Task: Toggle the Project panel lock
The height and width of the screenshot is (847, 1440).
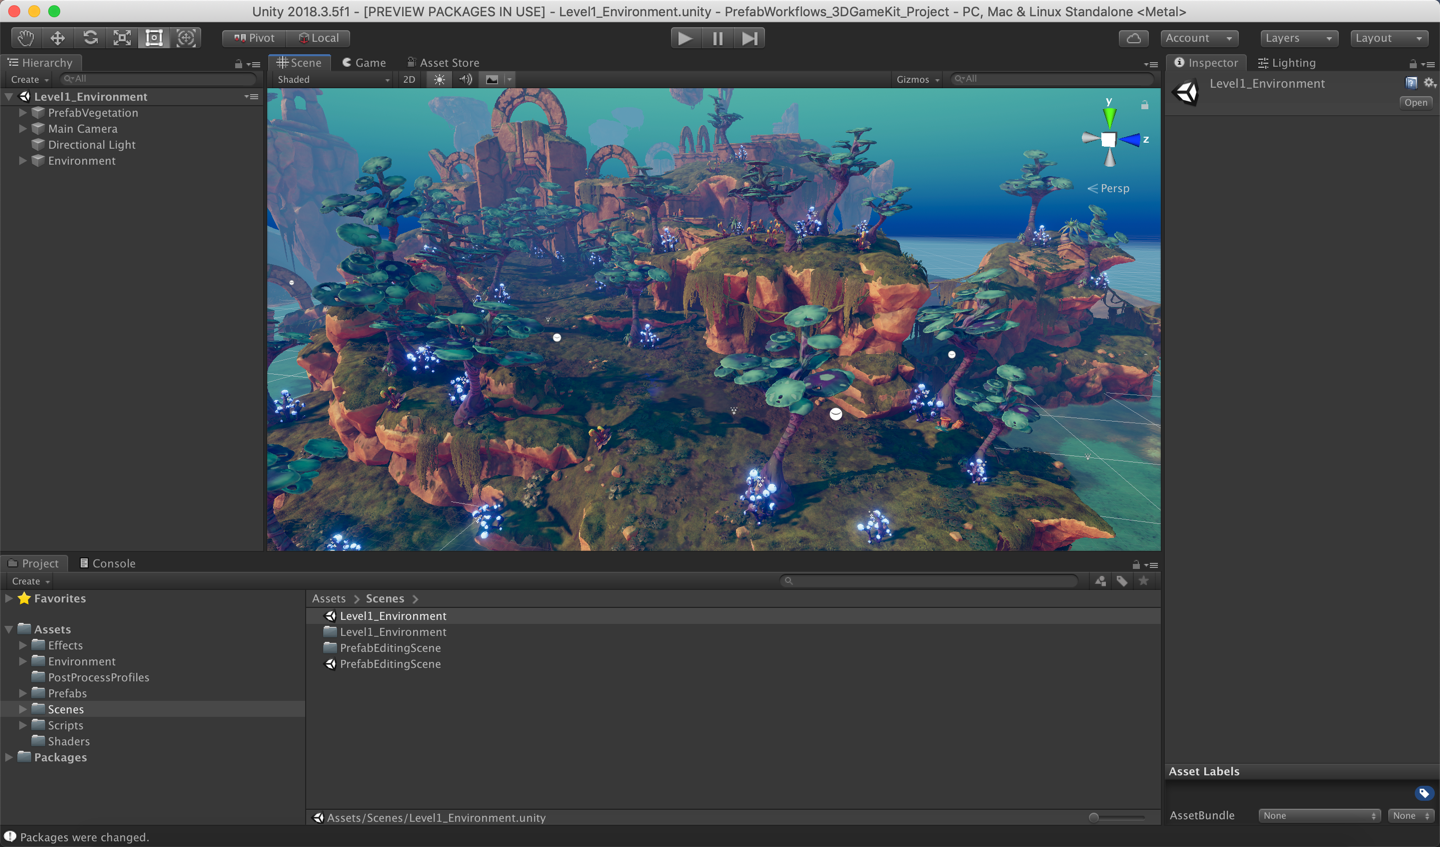Action: pos(1135,565)
